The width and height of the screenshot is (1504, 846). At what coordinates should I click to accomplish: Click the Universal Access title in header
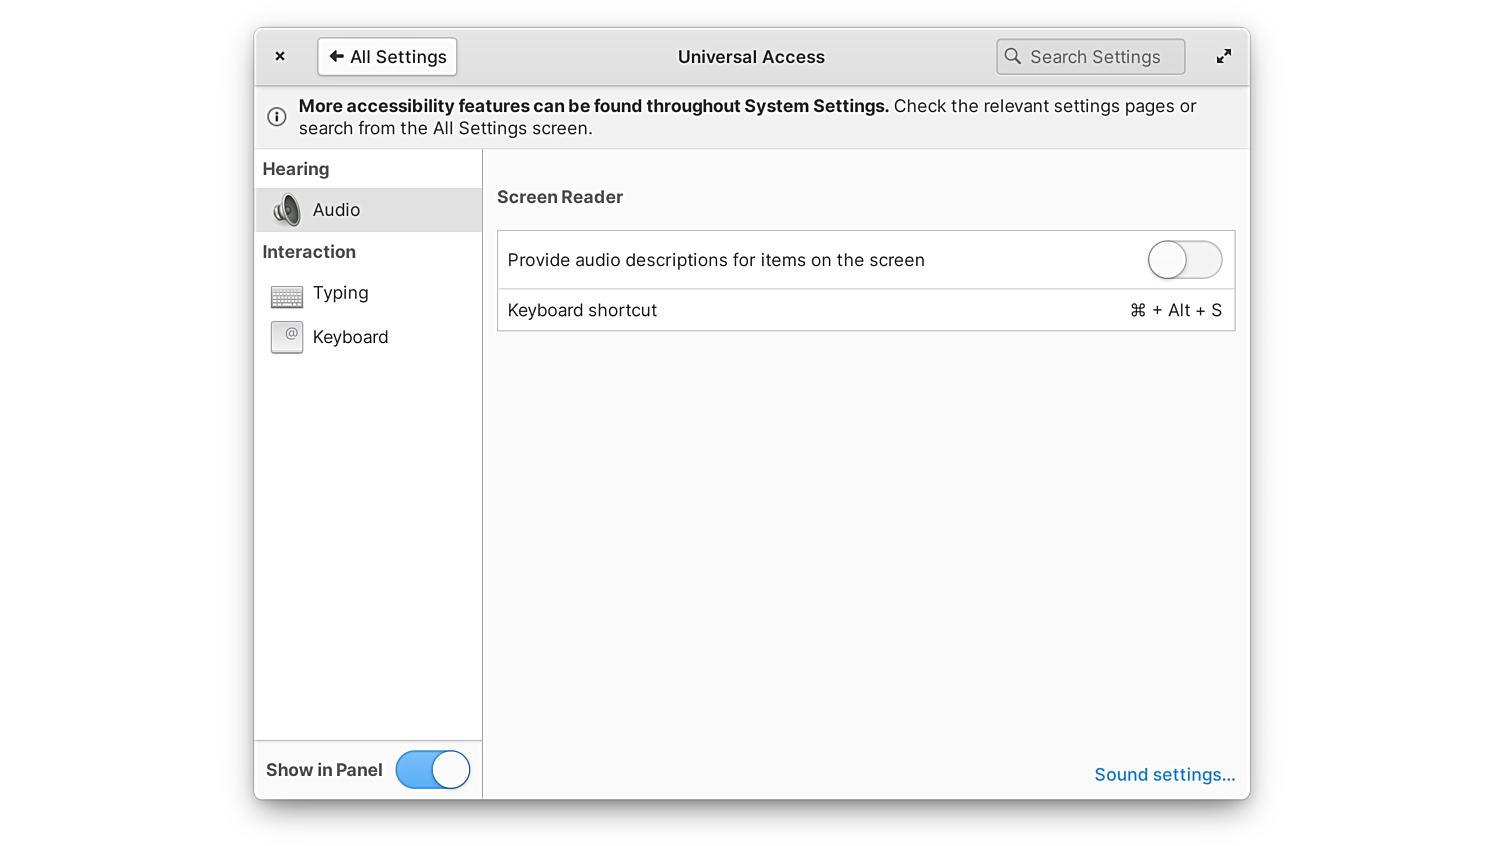click(x=751, y=57)
